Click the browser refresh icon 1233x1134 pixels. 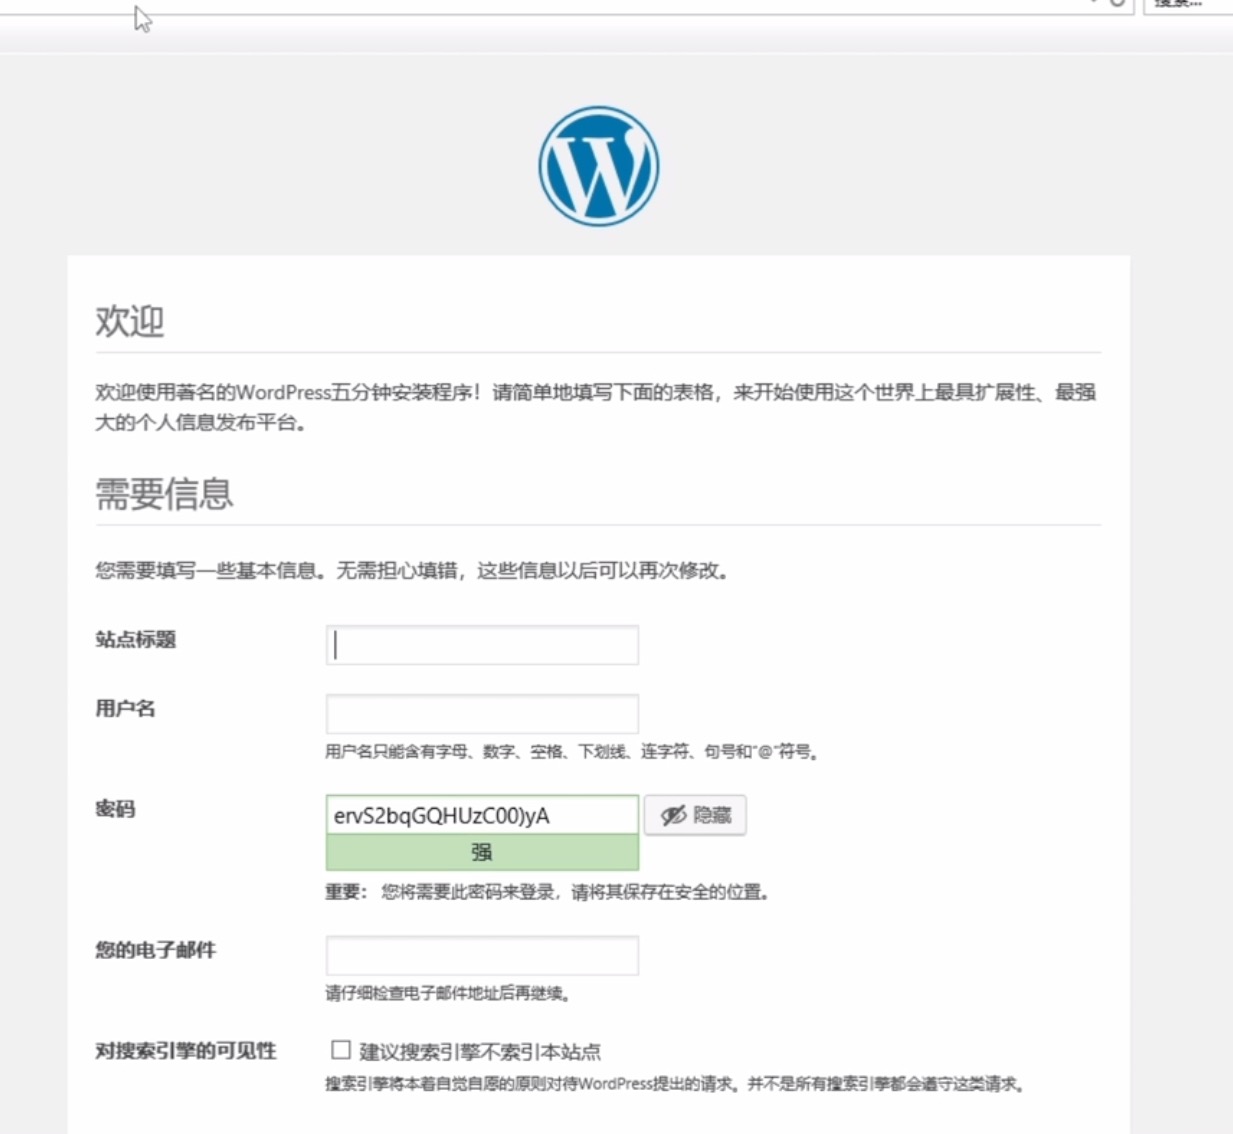pos(1117,3)
